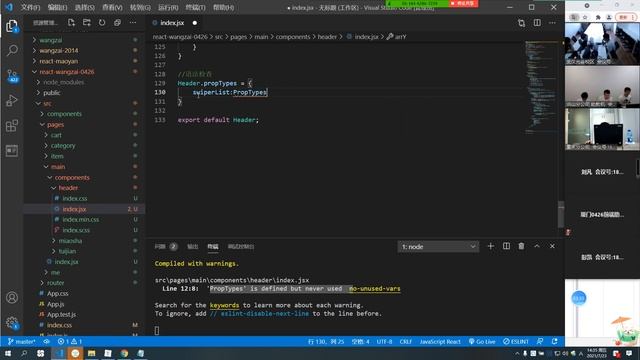Kill the terminal with trash icon
Viewport: 640px width, 360px height.
pyautogui.click(x=521, y=246)
